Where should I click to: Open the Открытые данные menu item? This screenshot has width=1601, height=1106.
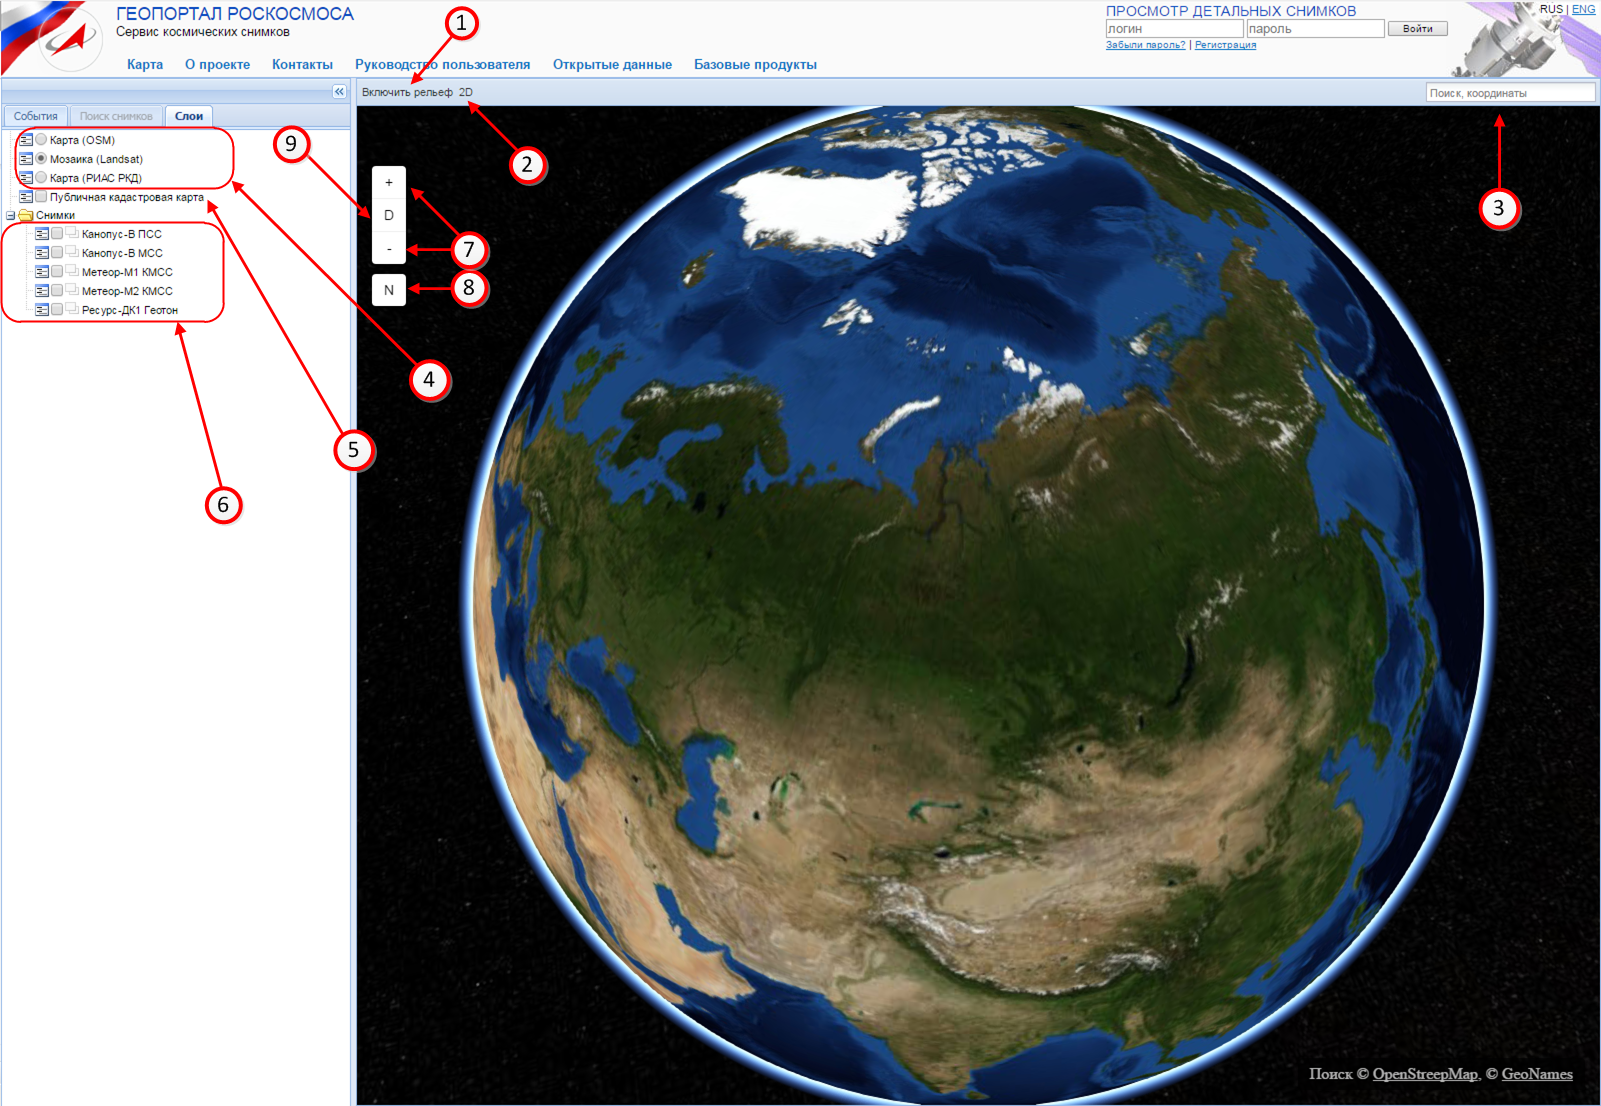[612, 65]
